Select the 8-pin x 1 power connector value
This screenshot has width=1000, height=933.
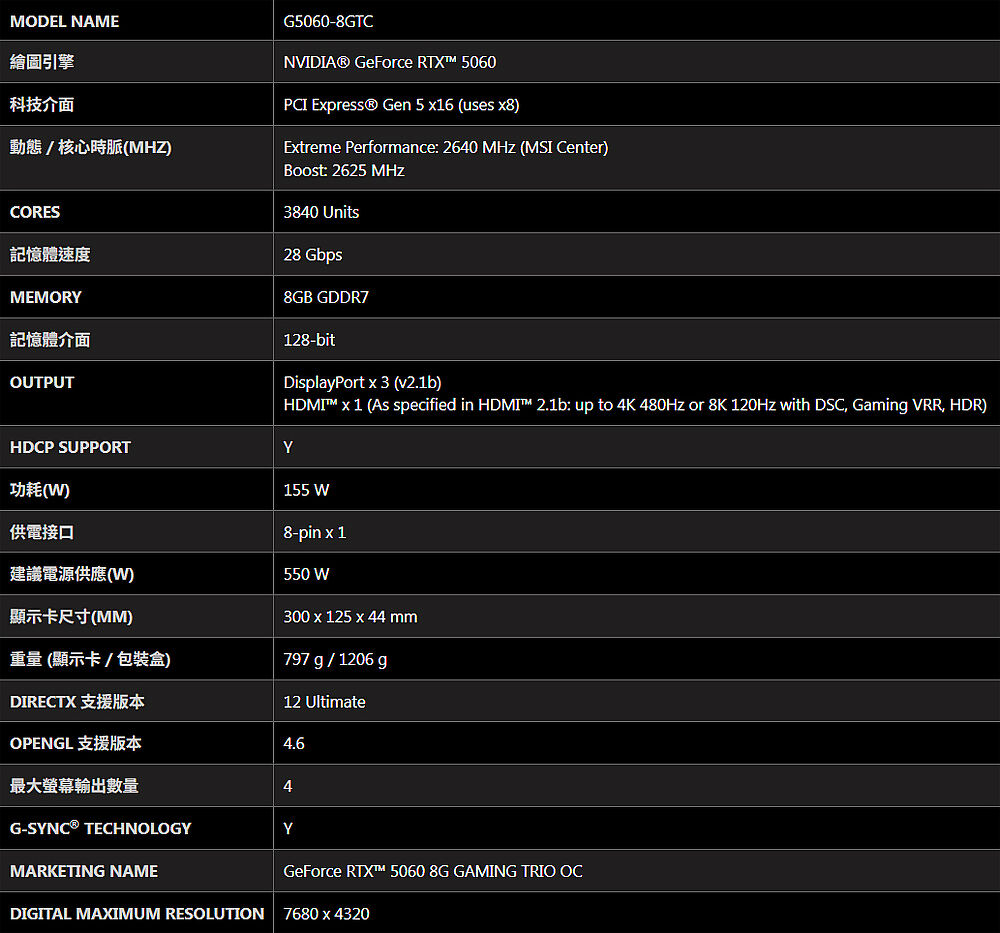pyautogui.click(x=314, y=532)
